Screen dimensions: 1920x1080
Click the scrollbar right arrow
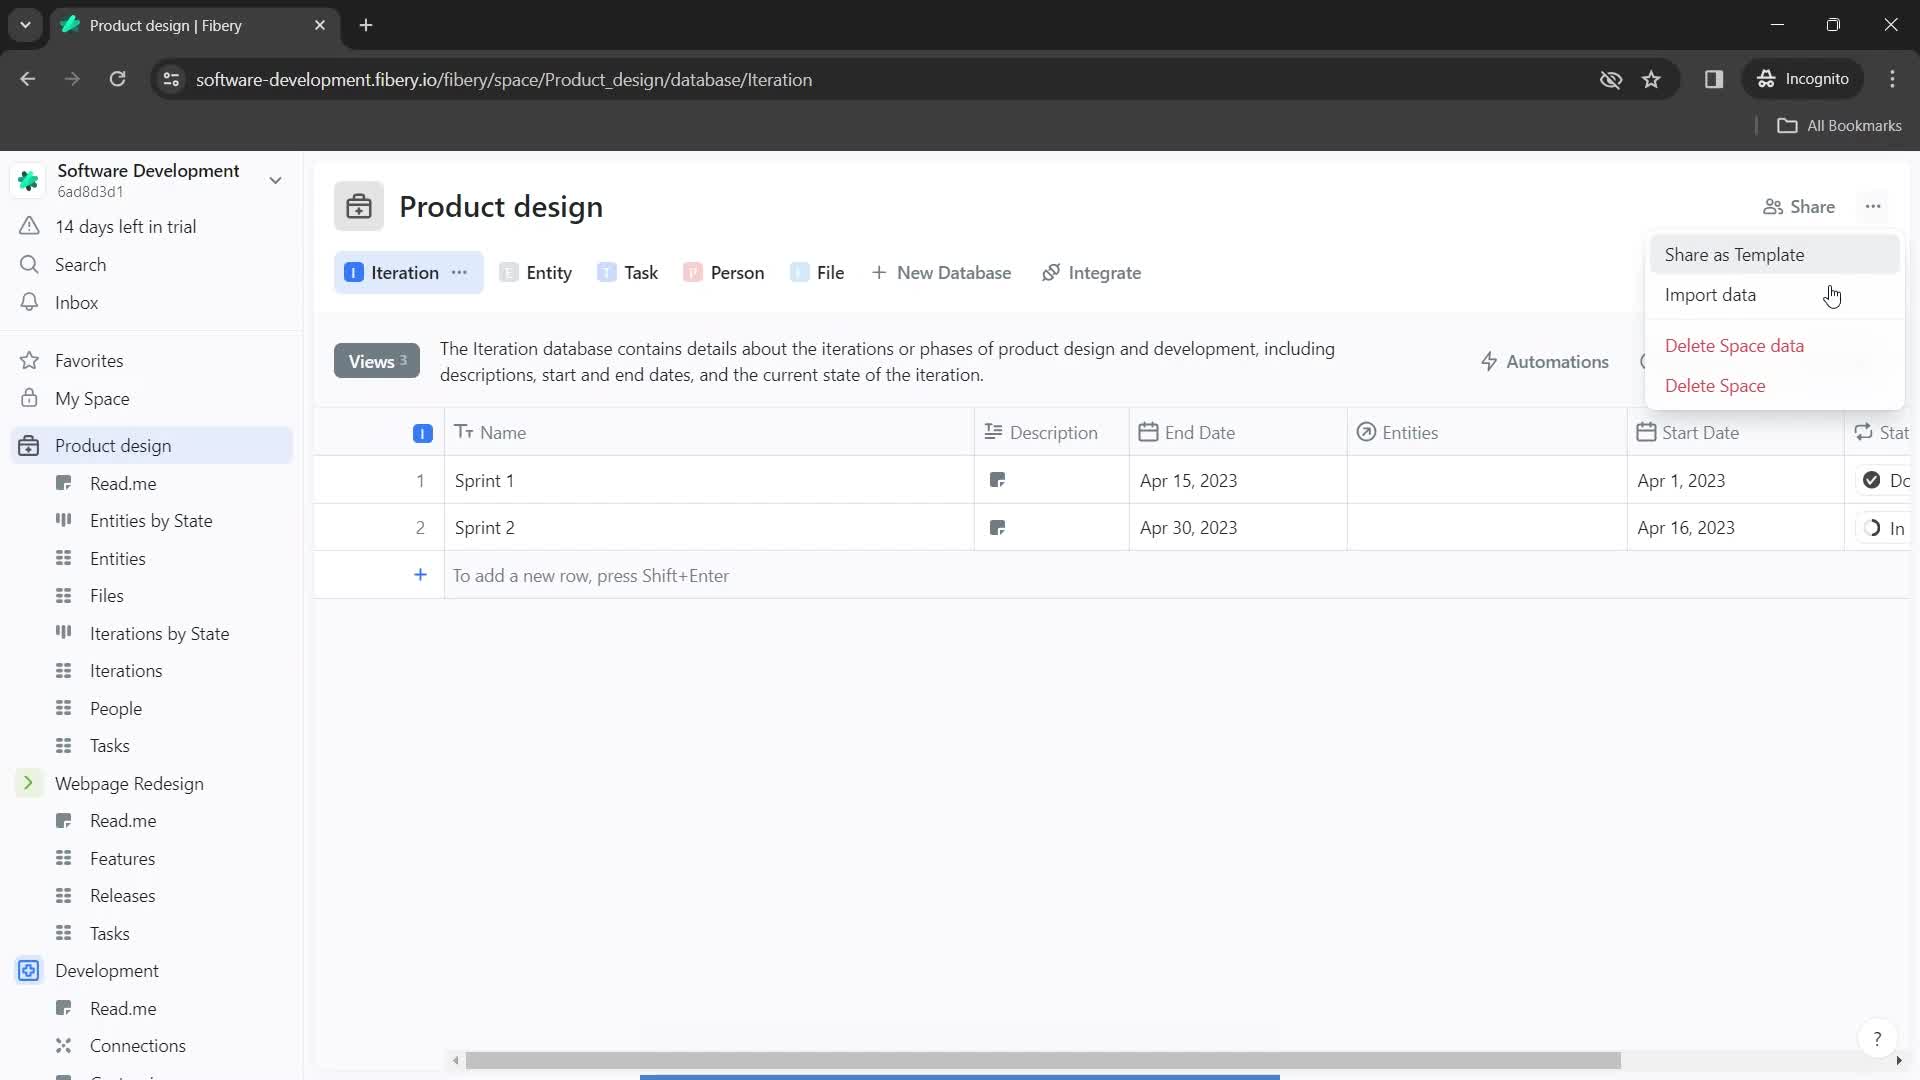1899,1060
